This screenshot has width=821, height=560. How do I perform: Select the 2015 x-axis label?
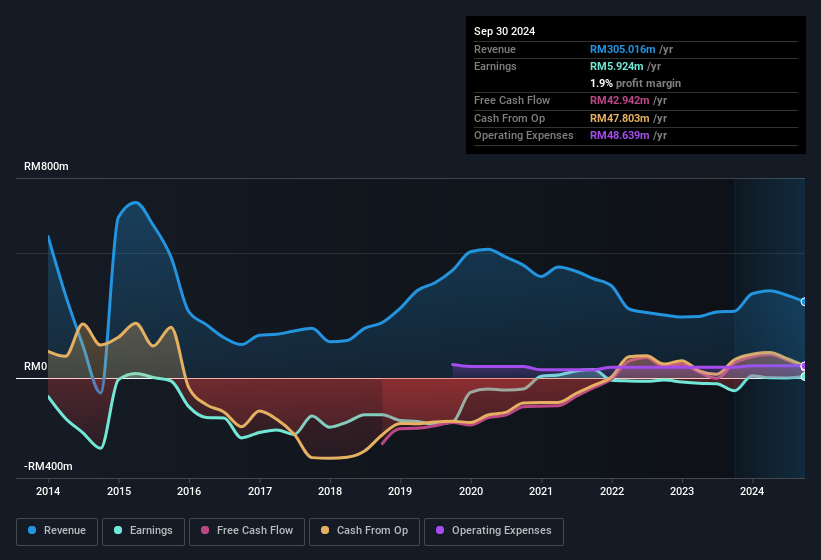[119, 491]
